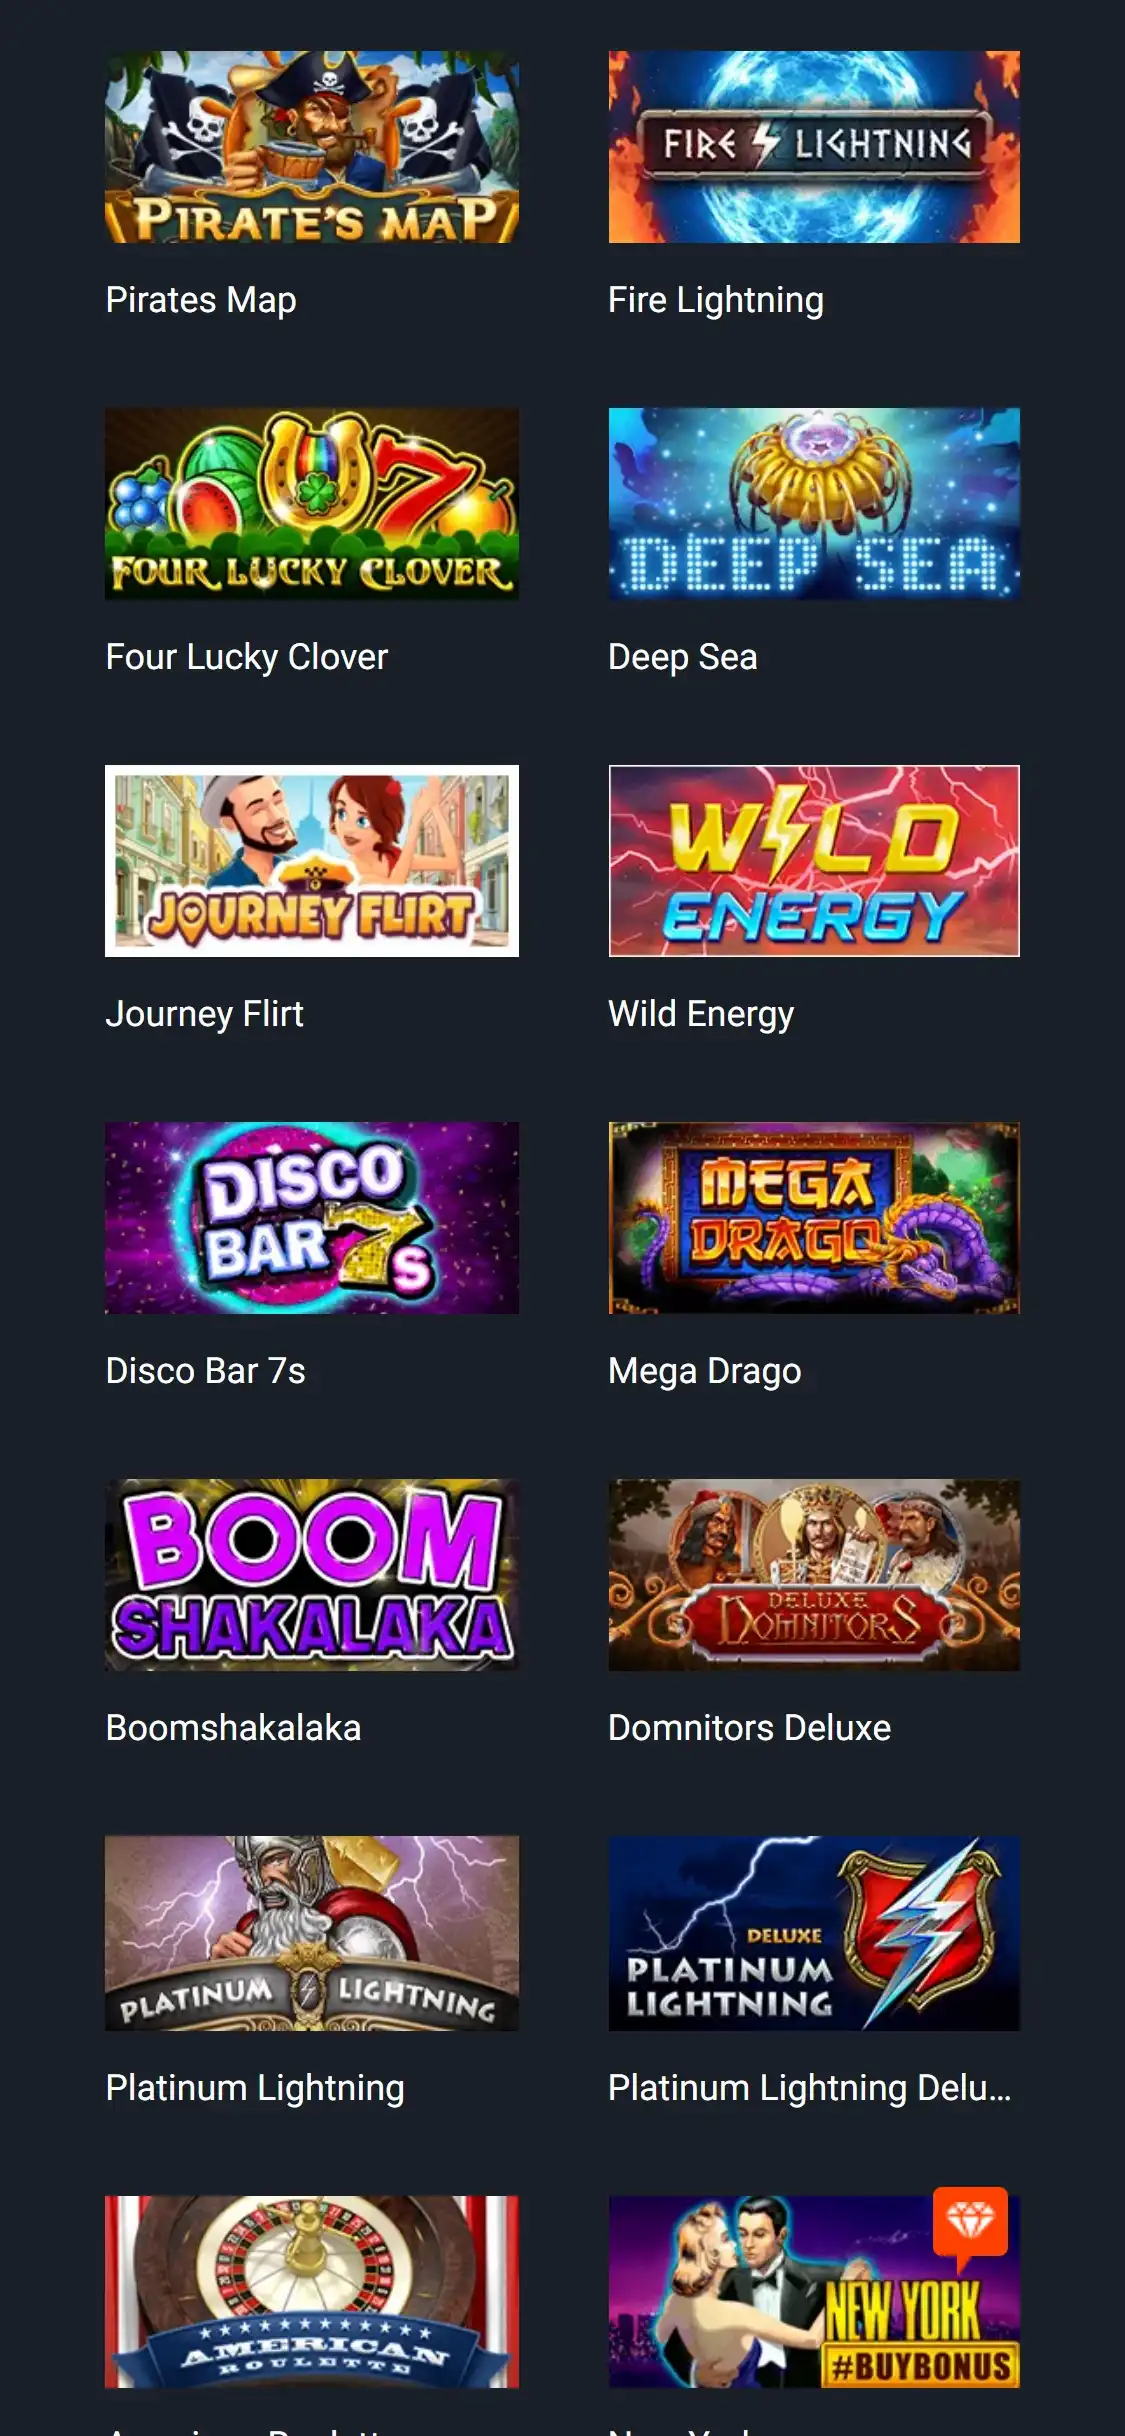Click the Wild Energy title text
Screen dimensions: 1125x2436
pyautogui.click(x=701, y=1014)
